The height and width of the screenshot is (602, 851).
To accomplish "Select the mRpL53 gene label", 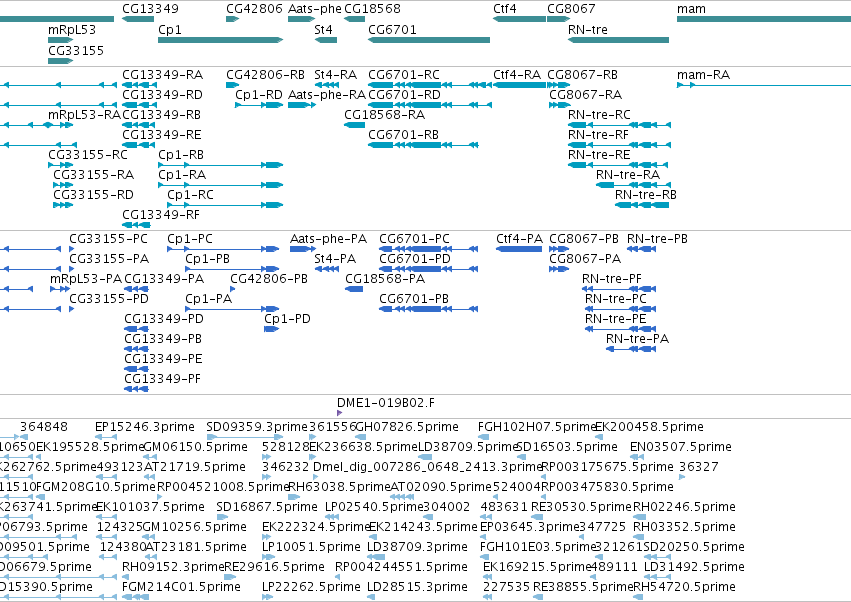I will (72, 29).
